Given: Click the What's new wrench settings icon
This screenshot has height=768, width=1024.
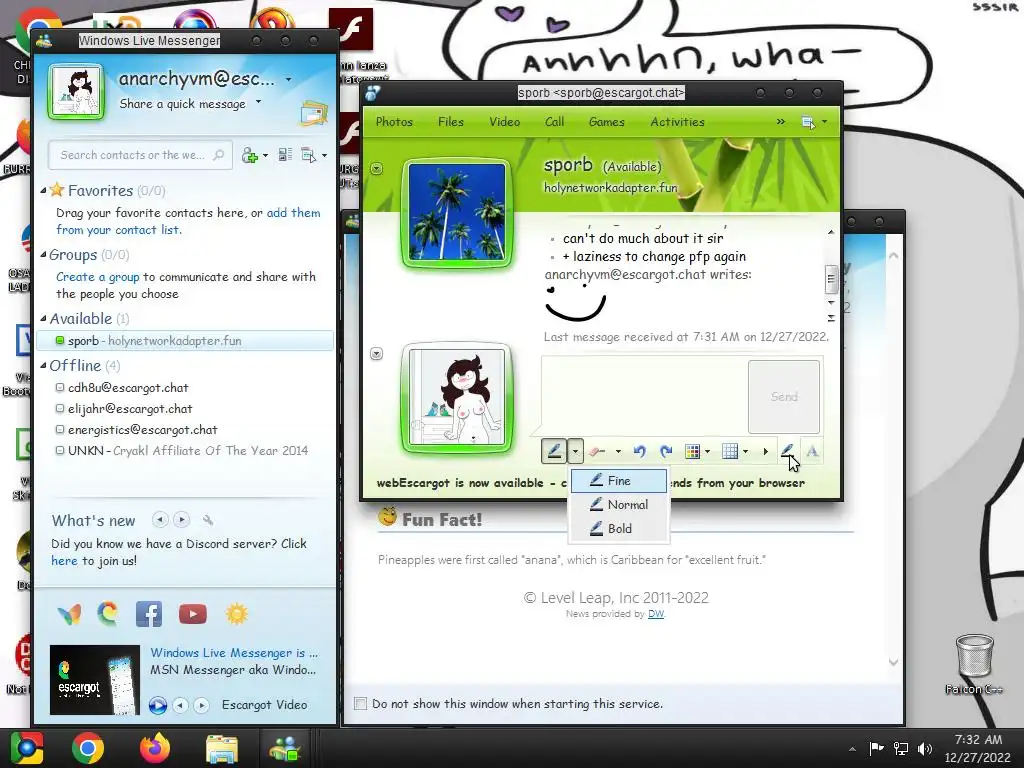Looking at the screenshot, I should 208,520.
